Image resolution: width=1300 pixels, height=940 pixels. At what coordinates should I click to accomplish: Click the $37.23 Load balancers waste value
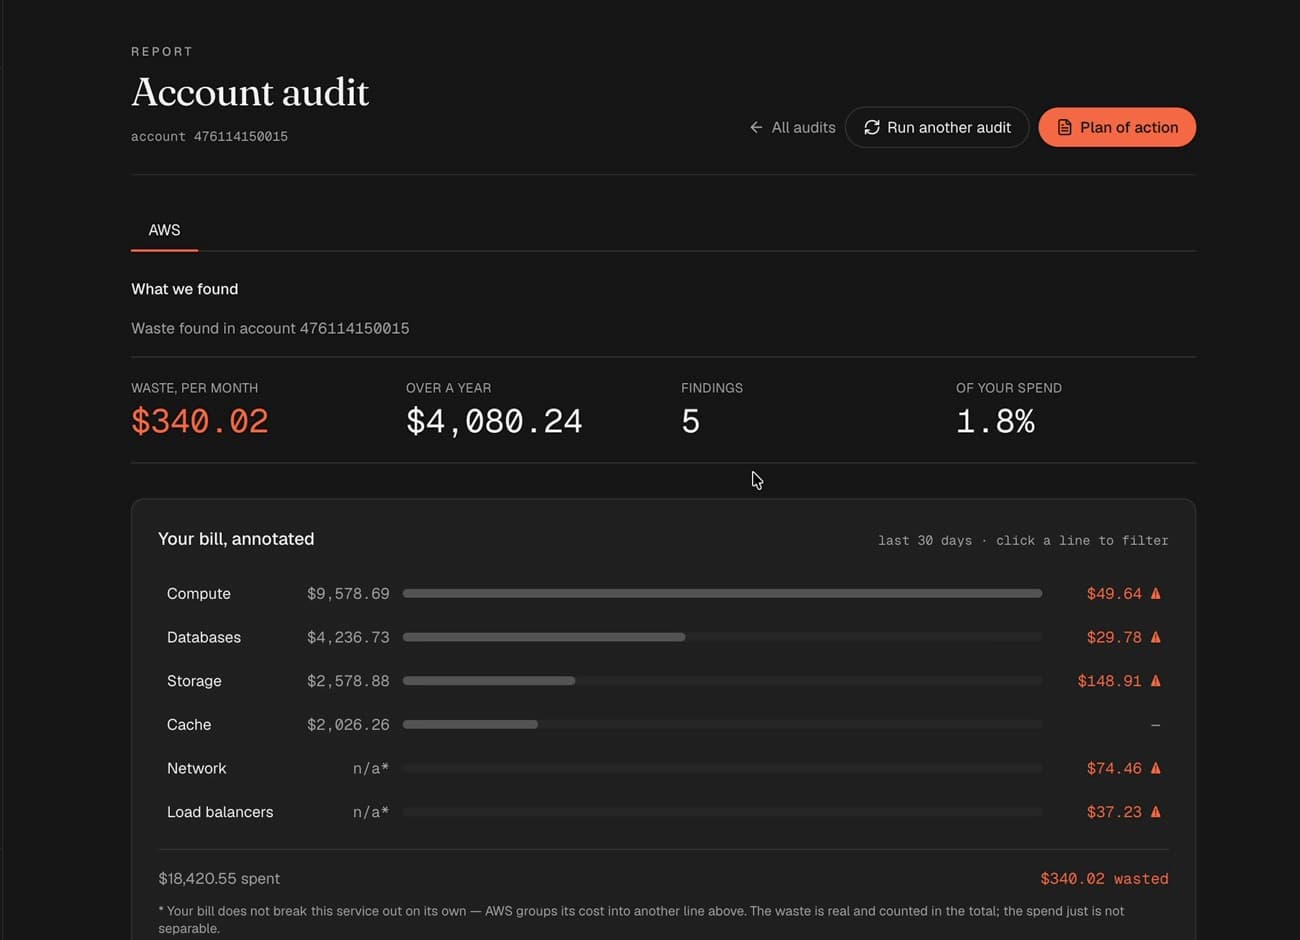click(x=1114, y=812)
